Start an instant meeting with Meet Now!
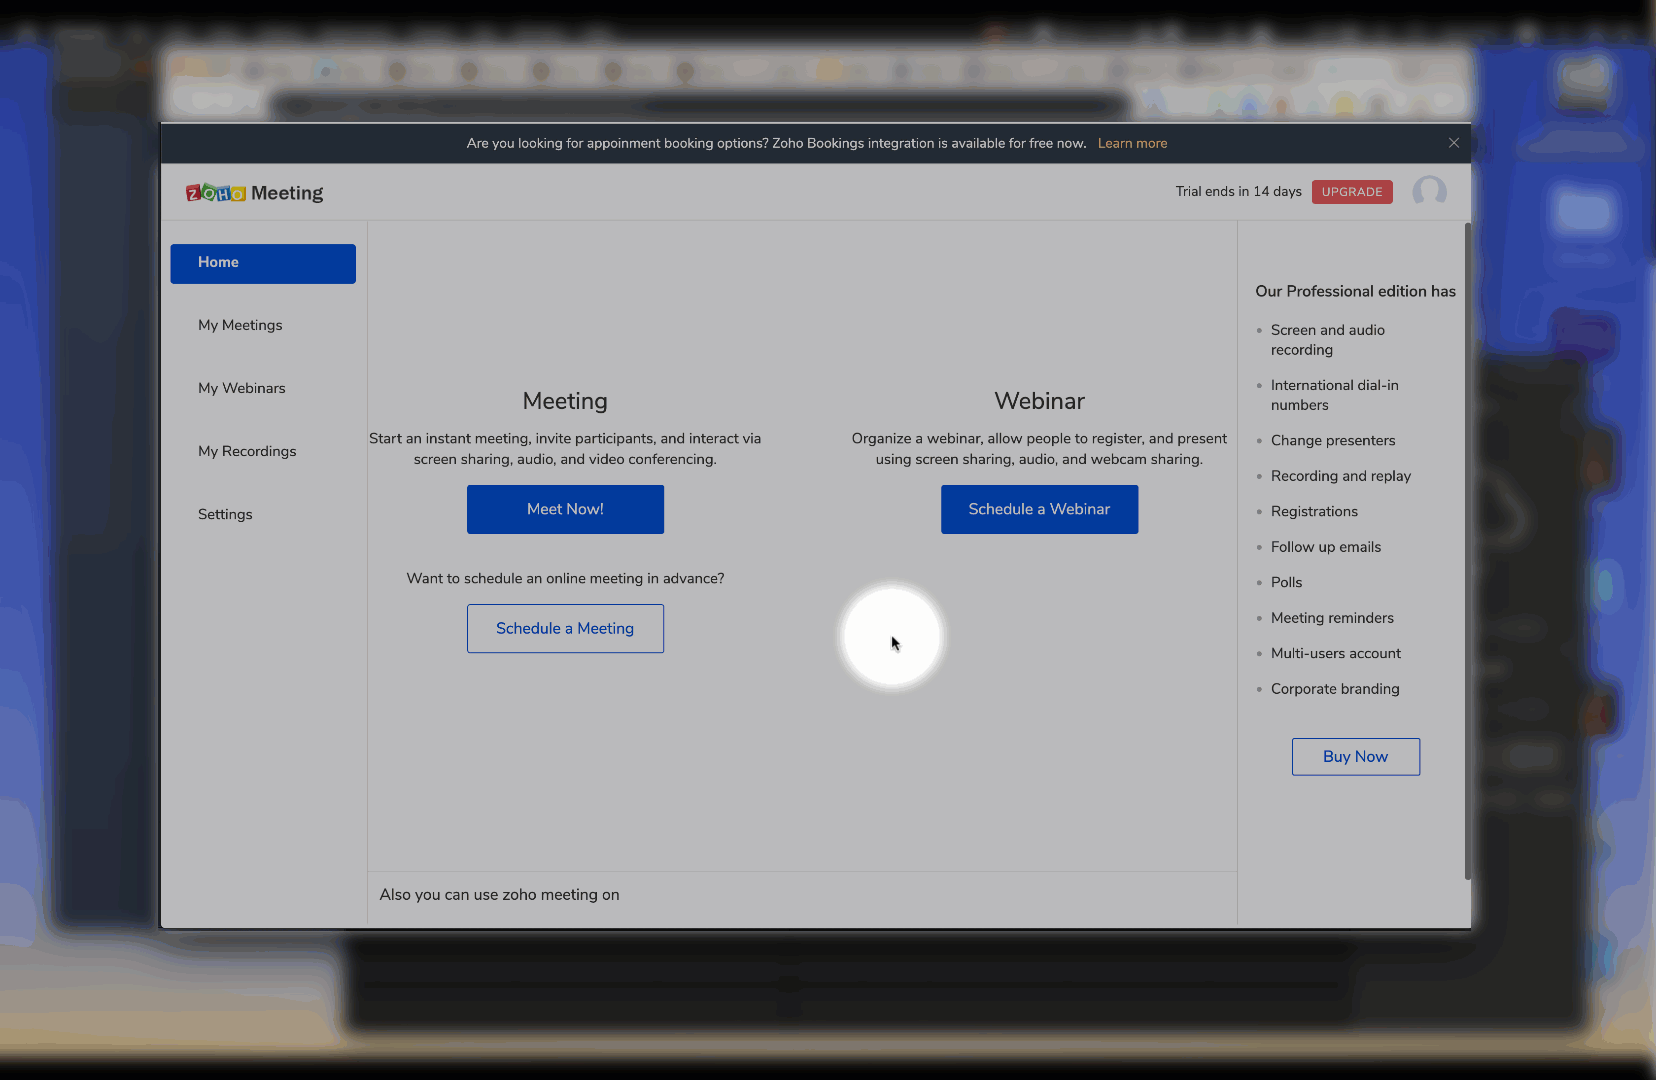The image size is (1656, 1080). tap(565, 509)
